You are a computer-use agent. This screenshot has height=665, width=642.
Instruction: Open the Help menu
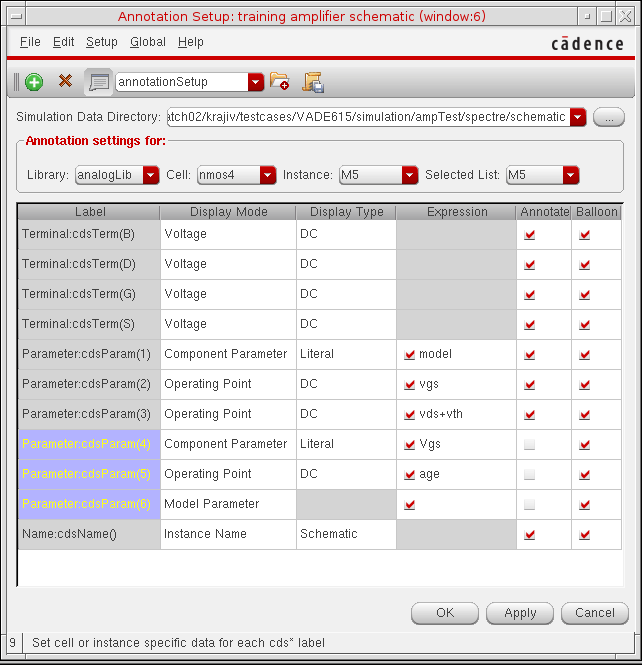(x=190, y=42)
